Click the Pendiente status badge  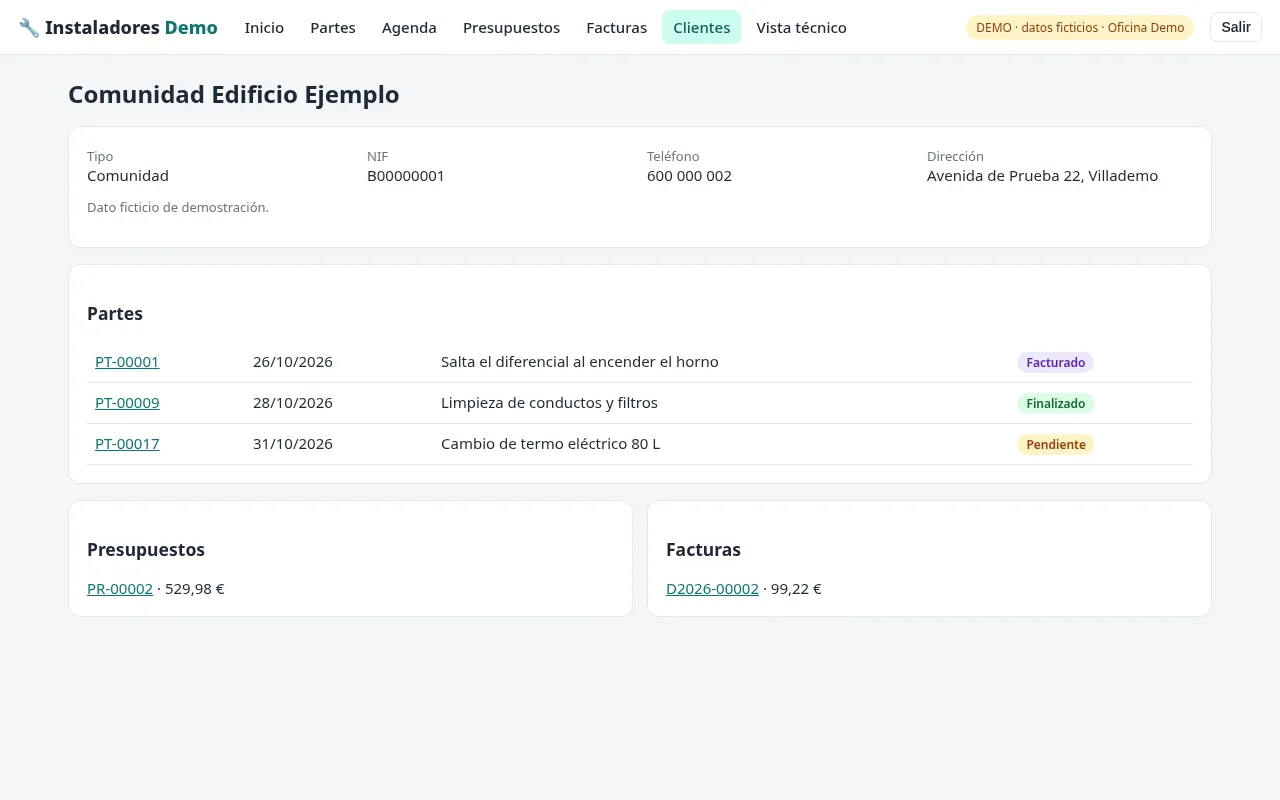[x=1055, y=445]
